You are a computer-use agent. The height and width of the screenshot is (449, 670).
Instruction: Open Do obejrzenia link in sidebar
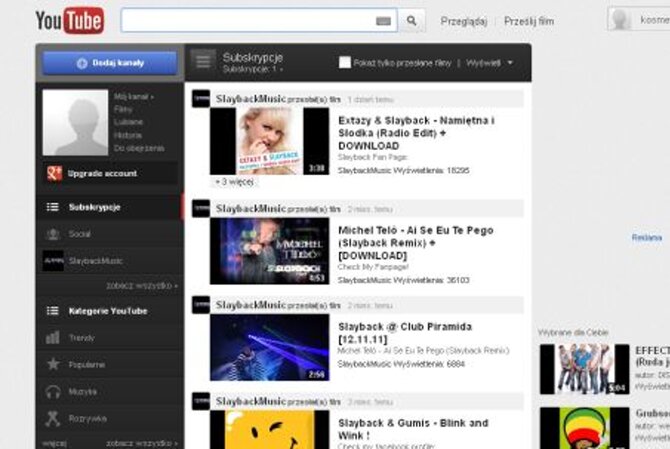(x=139, y=148)
